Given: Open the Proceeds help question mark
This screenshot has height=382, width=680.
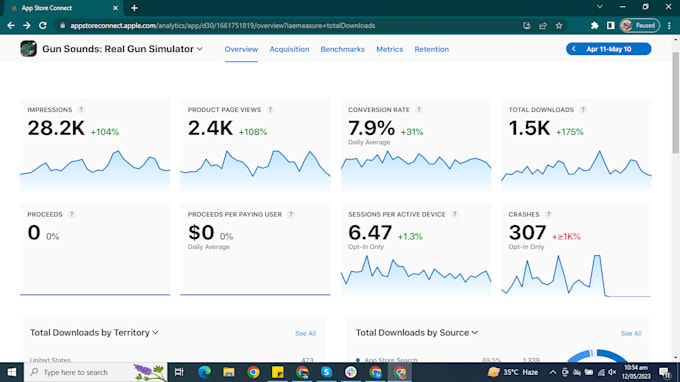Looking at the screenshot, I should coord(72,214).
